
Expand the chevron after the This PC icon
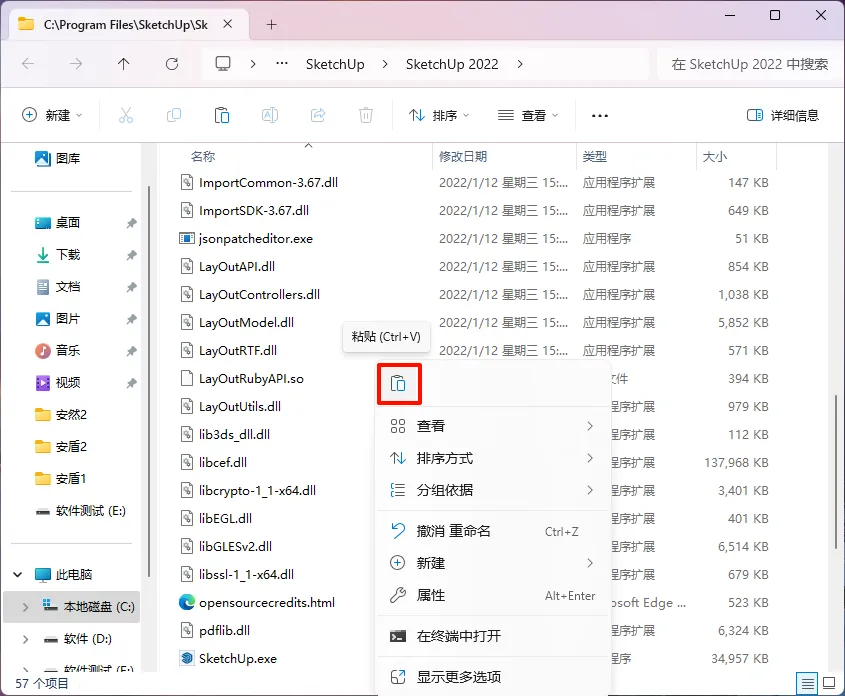253,64
